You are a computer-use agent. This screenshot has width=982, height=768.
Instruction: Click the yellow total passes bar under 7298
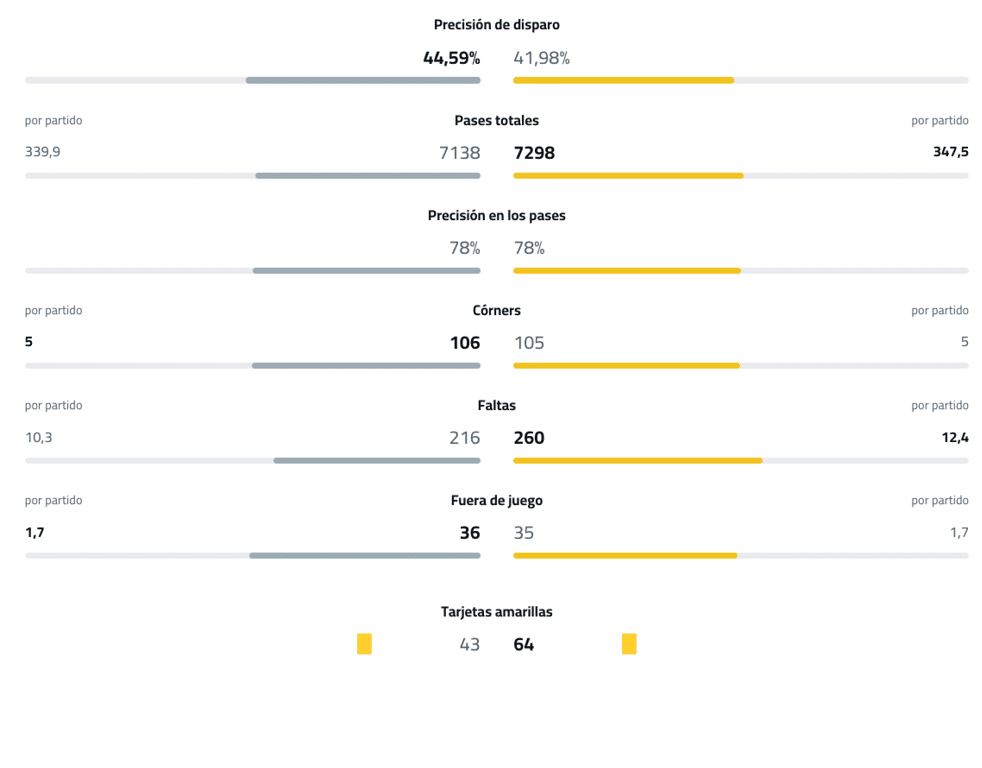628,176
